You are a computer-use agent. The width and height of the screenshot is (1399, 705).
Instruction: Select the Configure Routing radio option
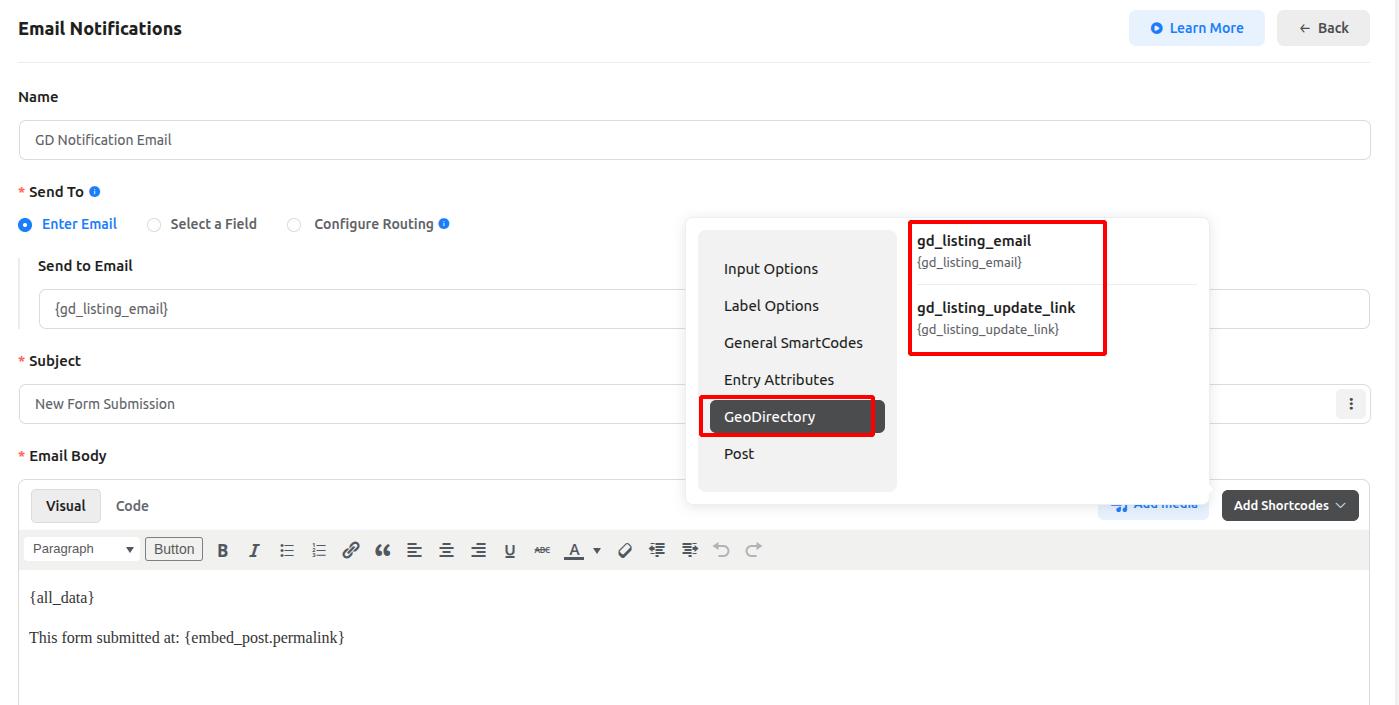(294, 225)
